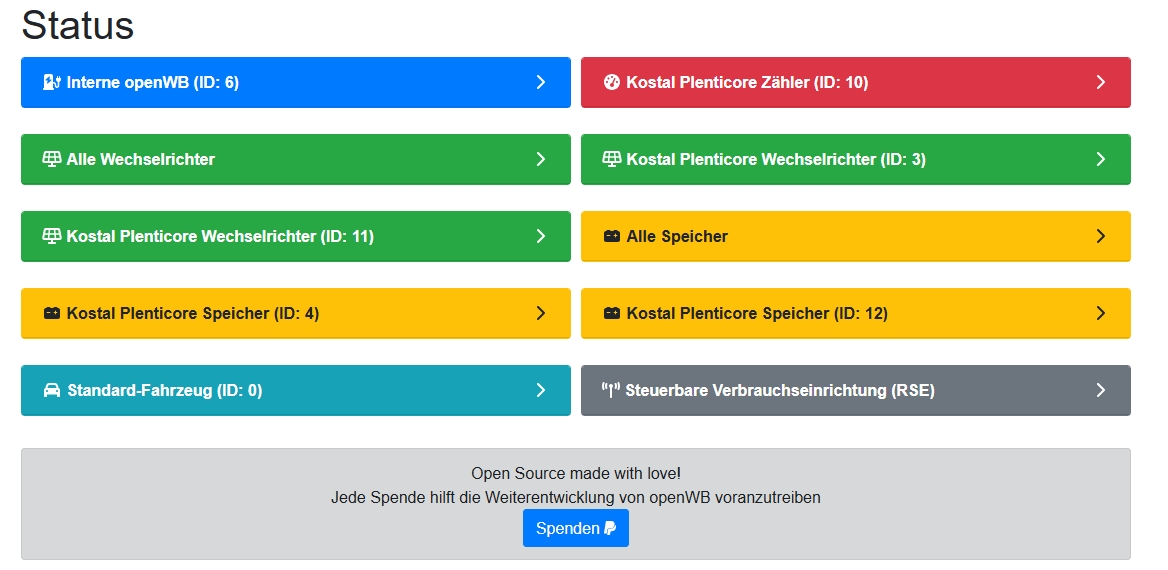Click the antenna icon on Steuerbare Verbrauchseinrichtung
Image resolution: width=1168 pixels, height=570 pixels.
tap(611, 390)
